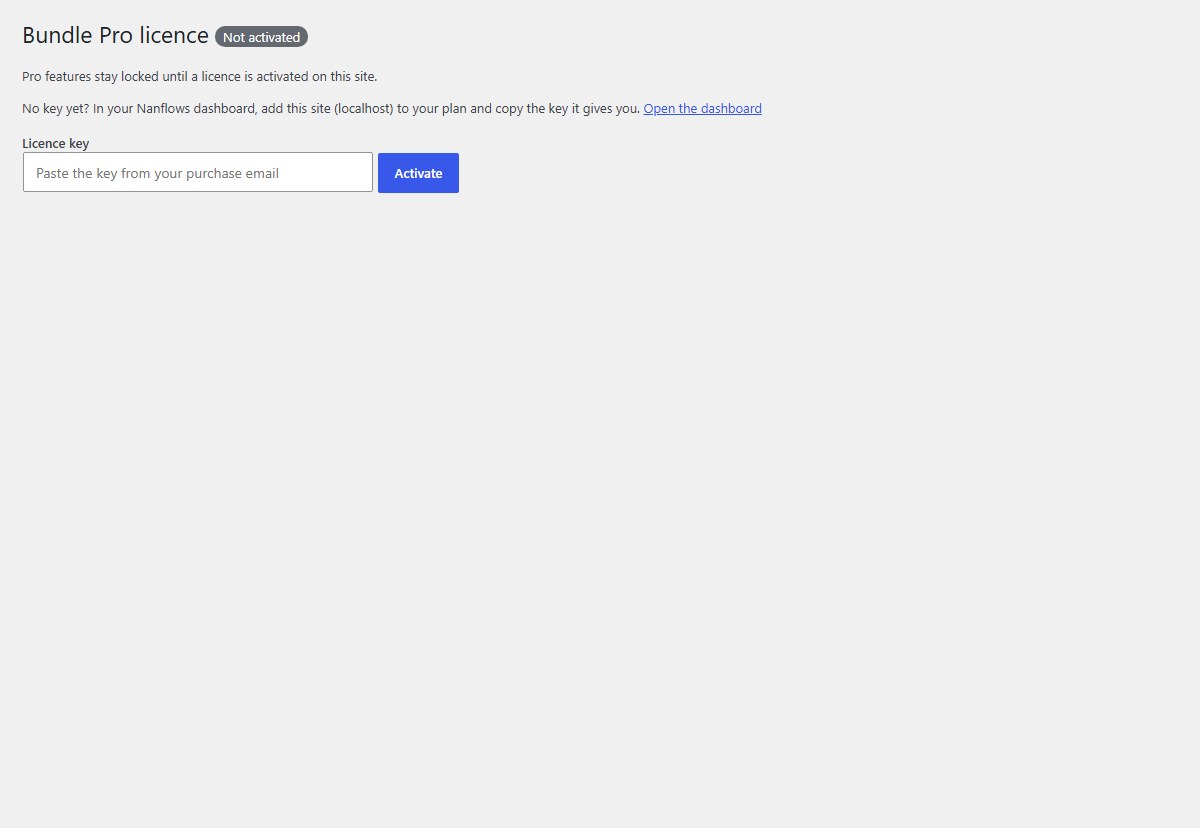Screen dimensions: 1200x828
Task: Select the 'Bundle Pro licence' heading
Action: tap(115, 35)
